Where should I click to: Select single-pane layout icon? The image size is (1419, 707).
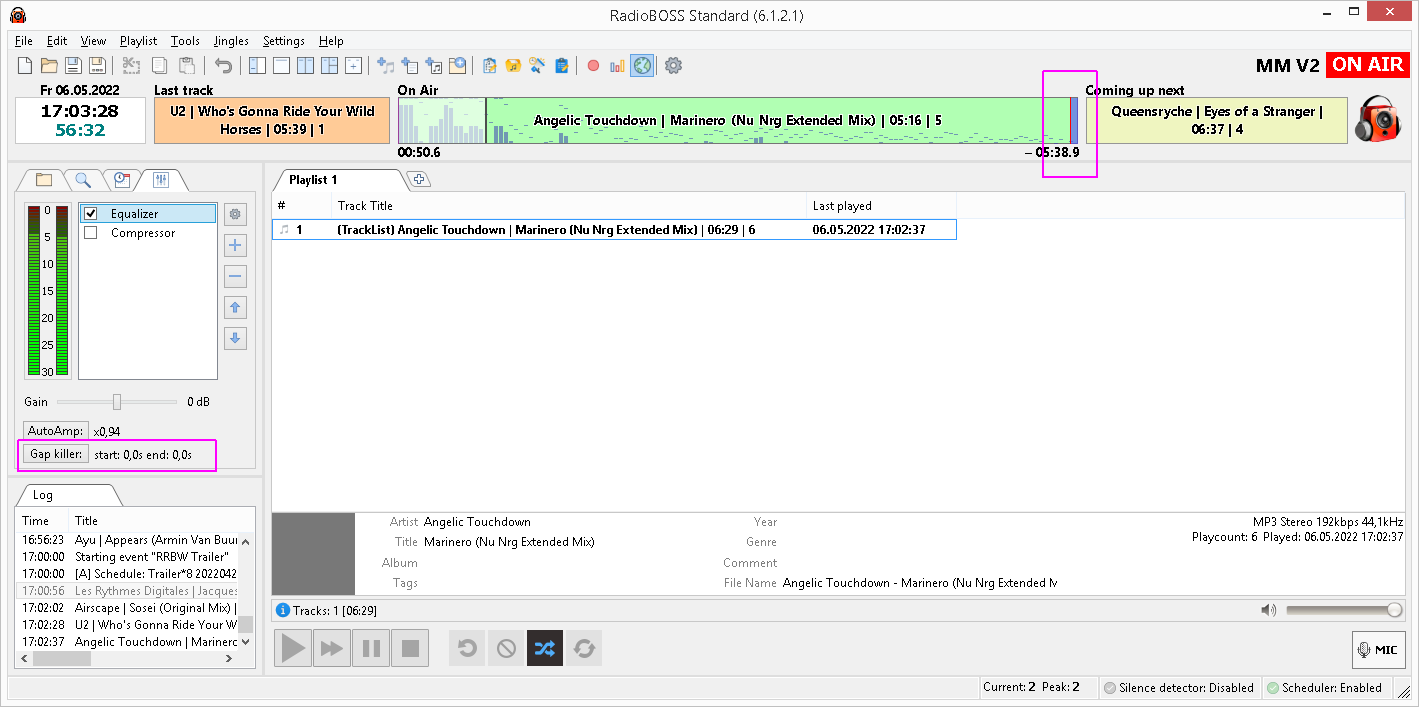(x=281, y=66)
